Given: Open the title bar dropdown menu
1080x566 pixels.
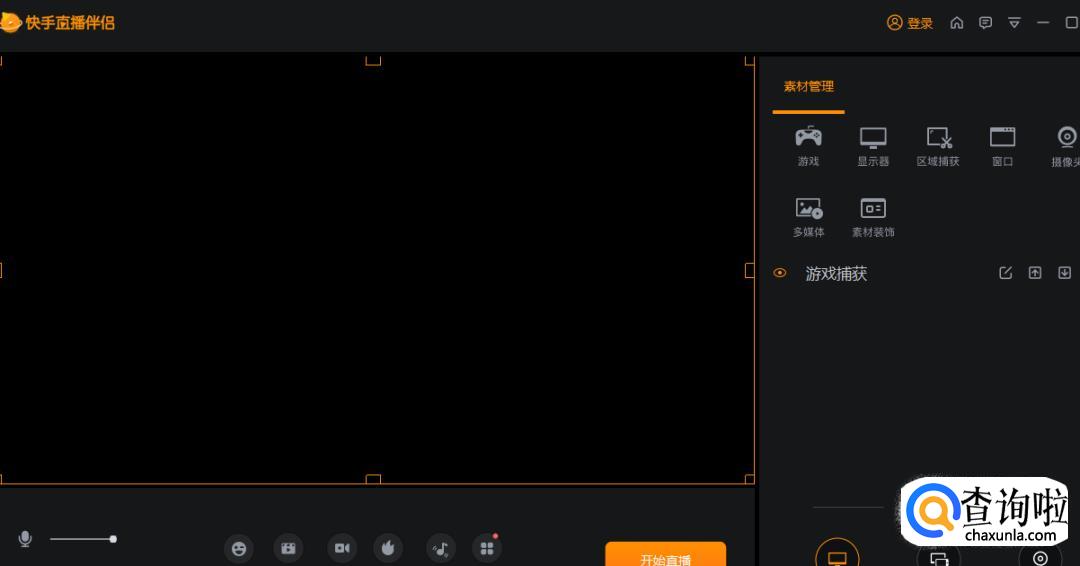Looking at the screenshot, I should (x=1014, y=23).
